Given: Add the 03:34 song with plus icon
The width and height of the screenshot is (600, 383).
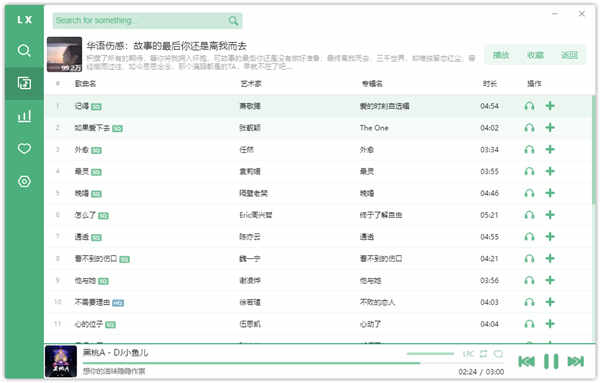Looking at the screenshot, I should pyautogui.click(x=550, y=150).
